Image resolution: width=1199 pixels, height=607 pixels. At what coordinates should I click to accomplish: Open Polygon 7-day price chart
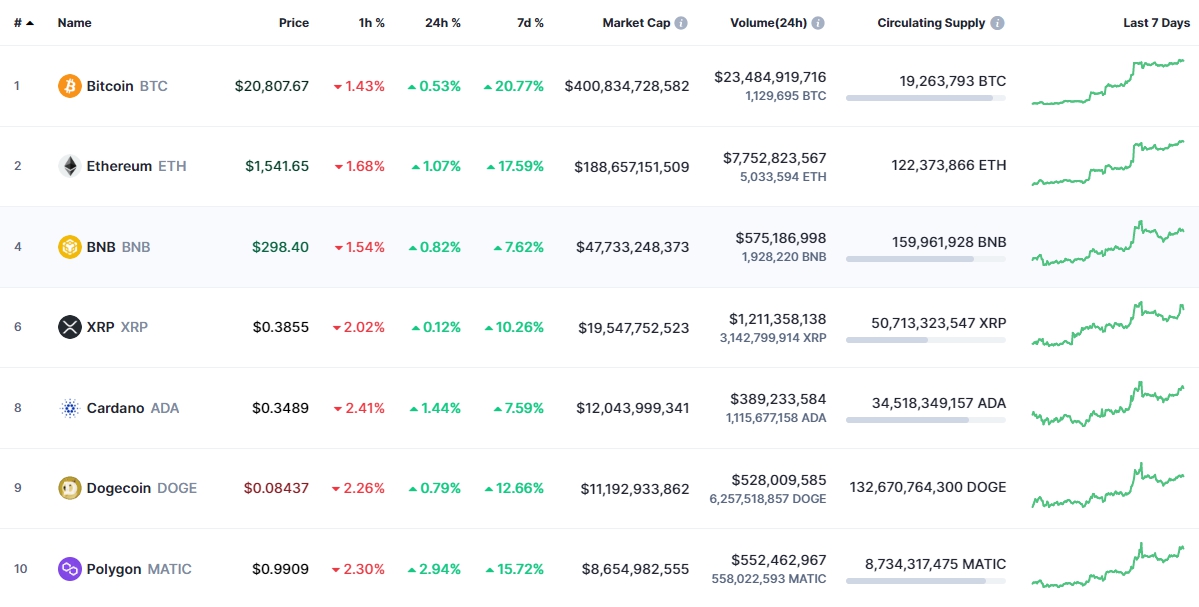(1108, 565)
